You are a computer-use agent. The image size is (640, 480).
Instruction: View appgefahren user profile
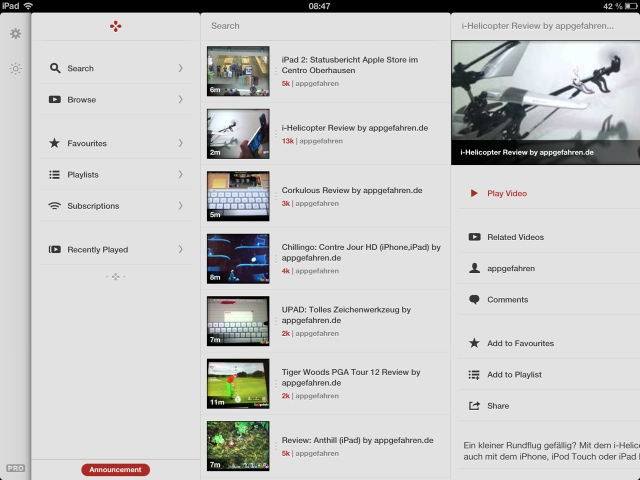coord(510,268)
